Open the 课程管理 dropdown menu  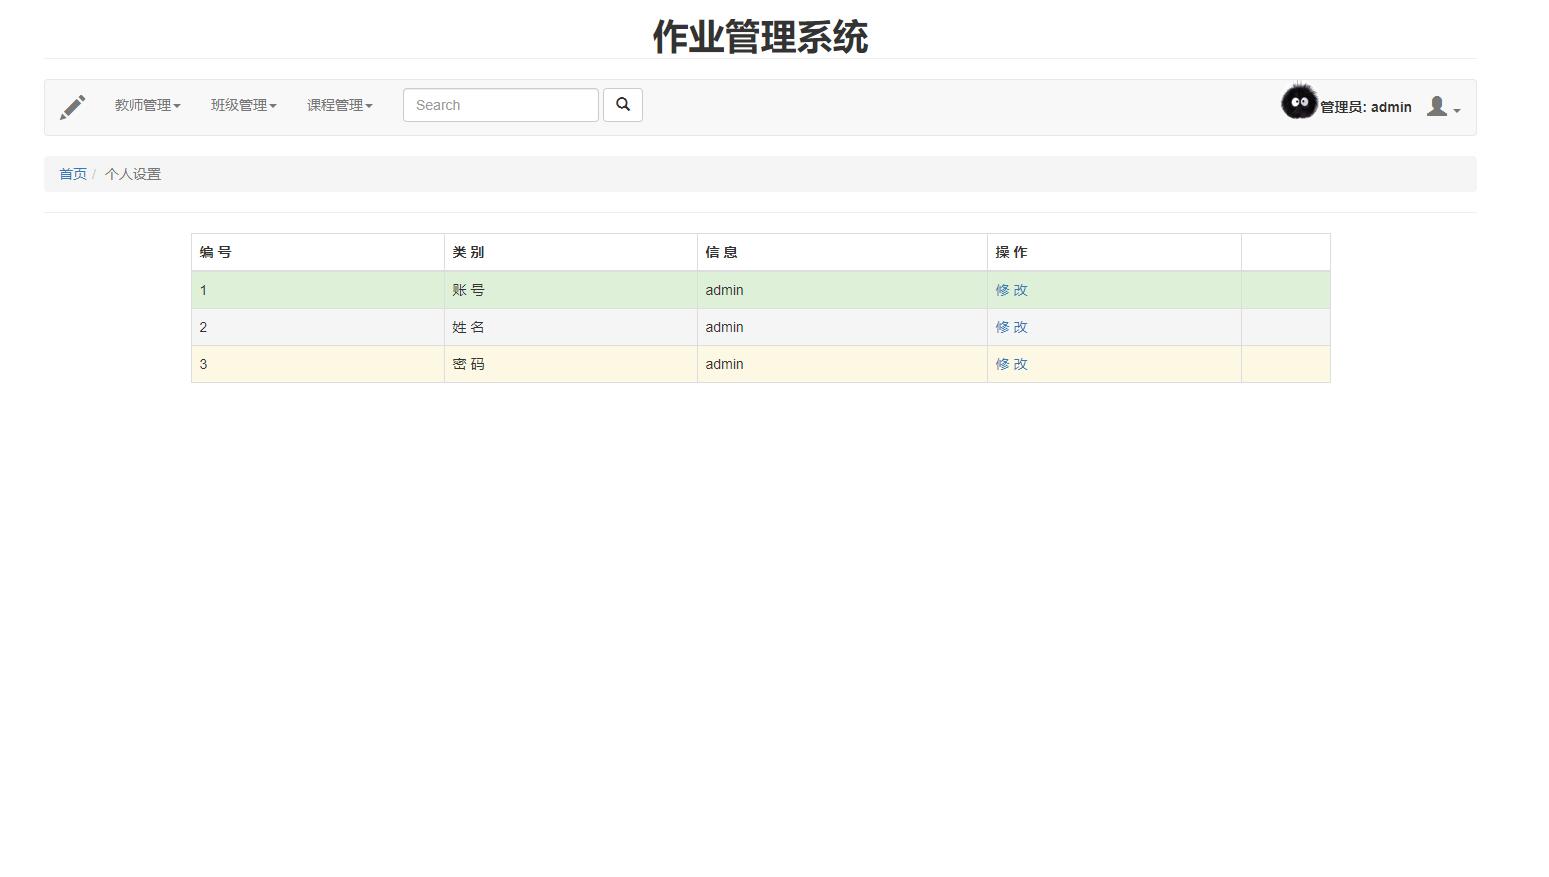[x=339, y=104]
